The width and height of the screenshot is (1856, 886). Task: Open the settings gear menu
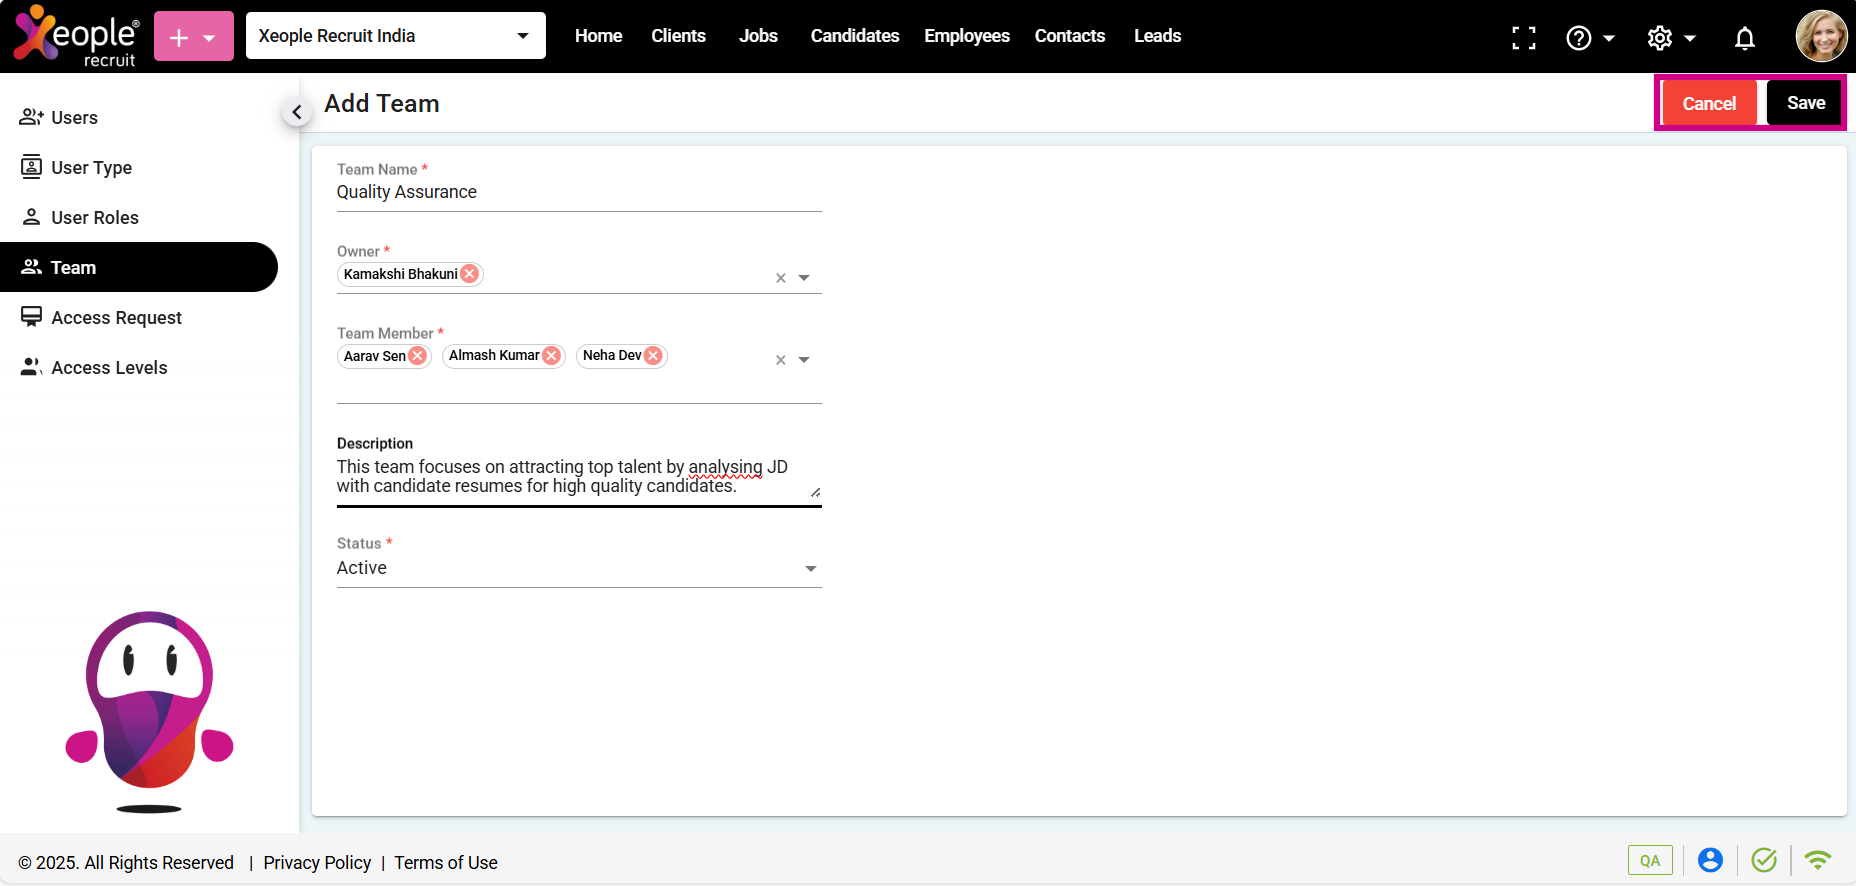tap(1660, 38)
